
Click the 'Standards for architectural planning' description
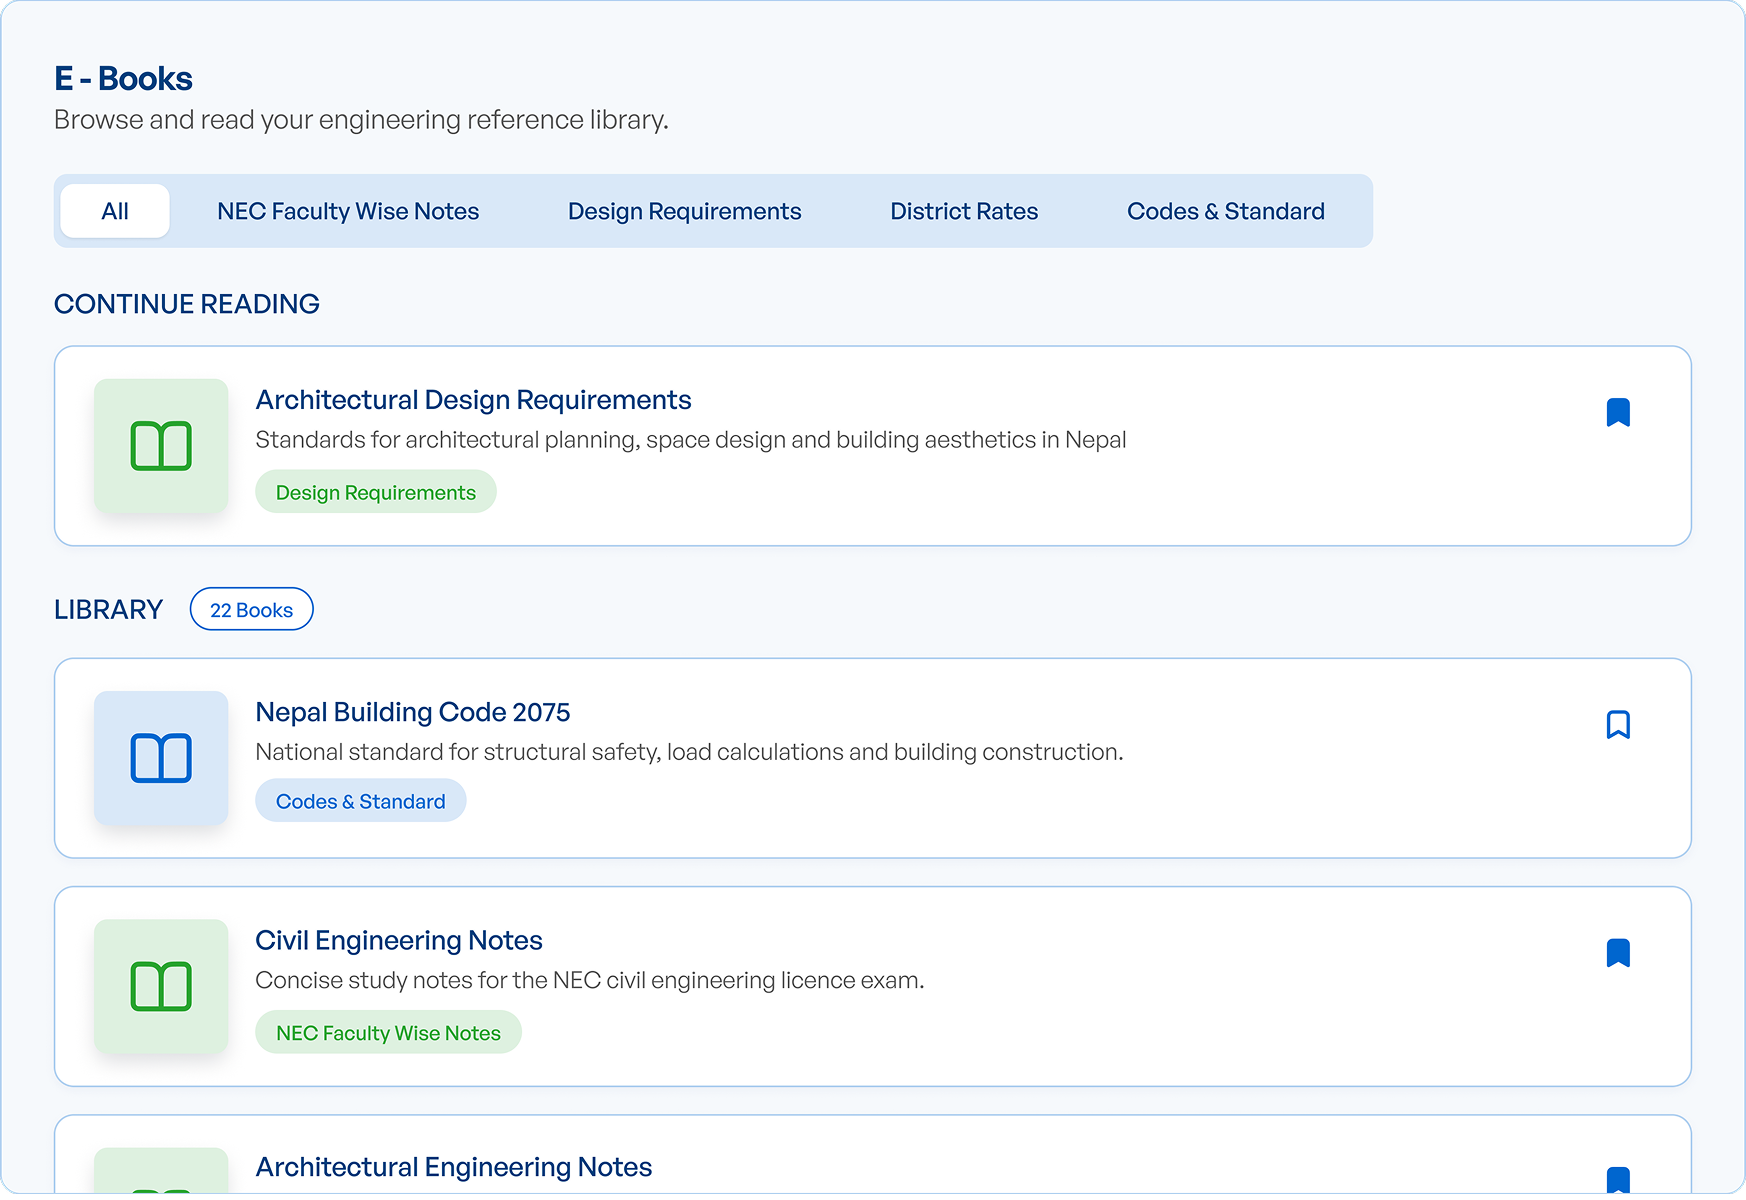pyautogui.click(x=691, y=440)
